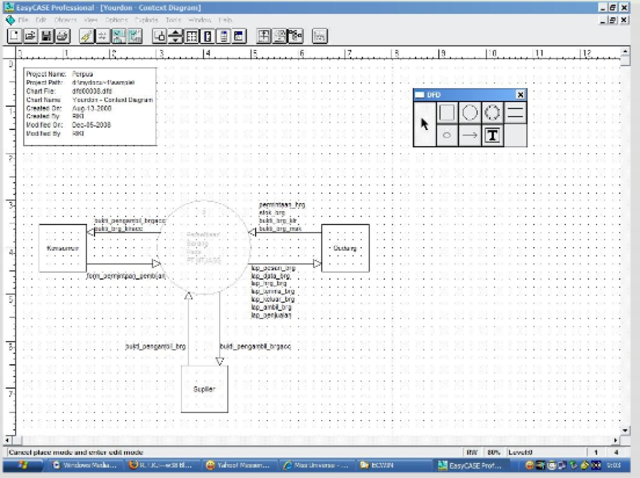640x478 pixels.
Task: Click the up-arrow grid toolbar icon
Action: click(264, 36)
